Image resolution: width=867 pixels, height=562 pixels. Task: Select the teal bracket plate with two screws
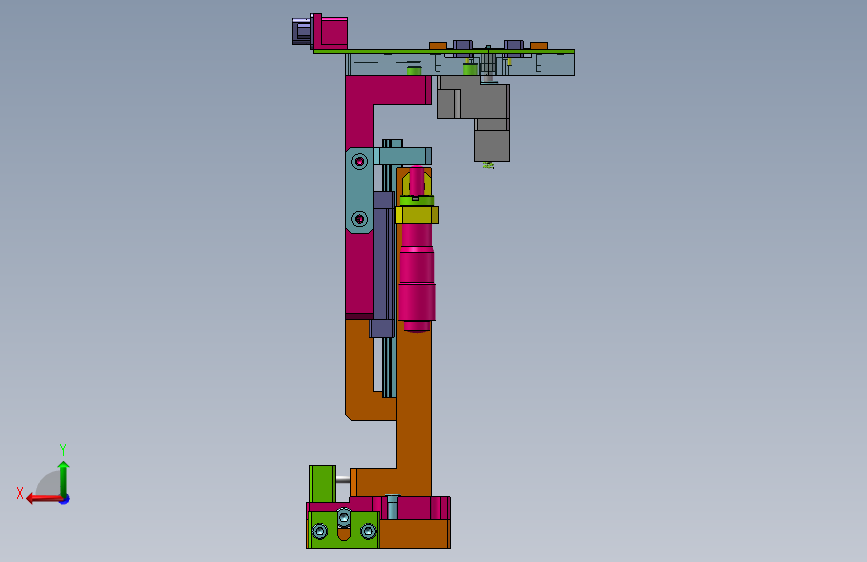click(359, 191)
